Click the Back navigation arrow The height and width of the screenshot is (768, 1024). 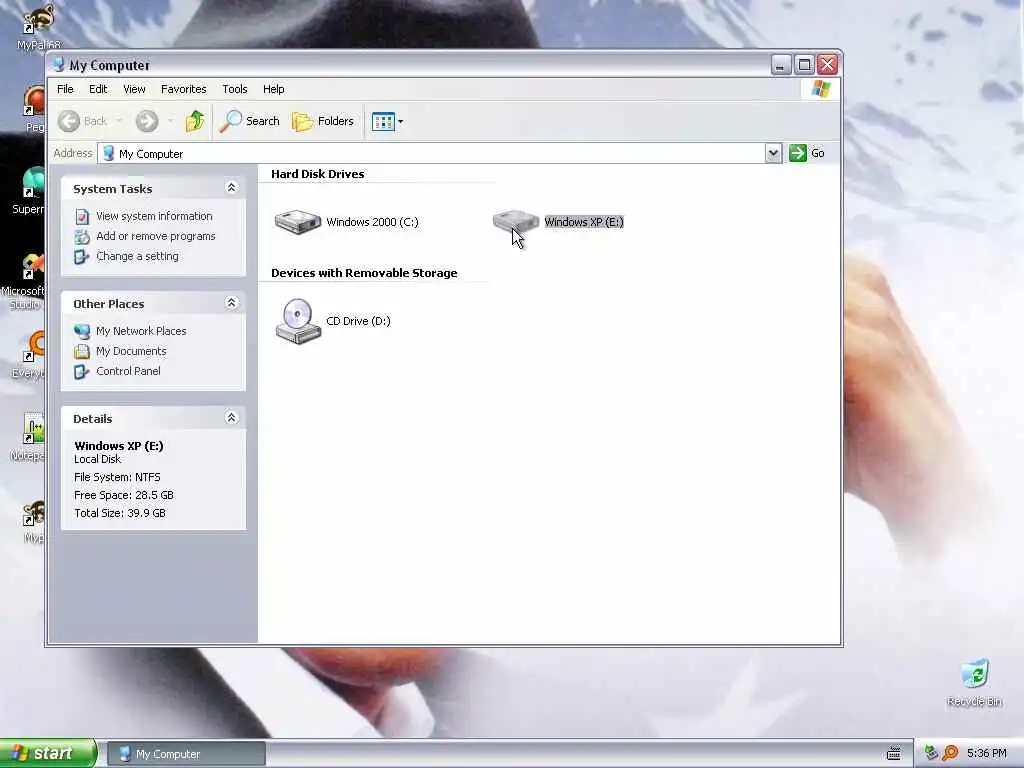[x=69, y=121]
